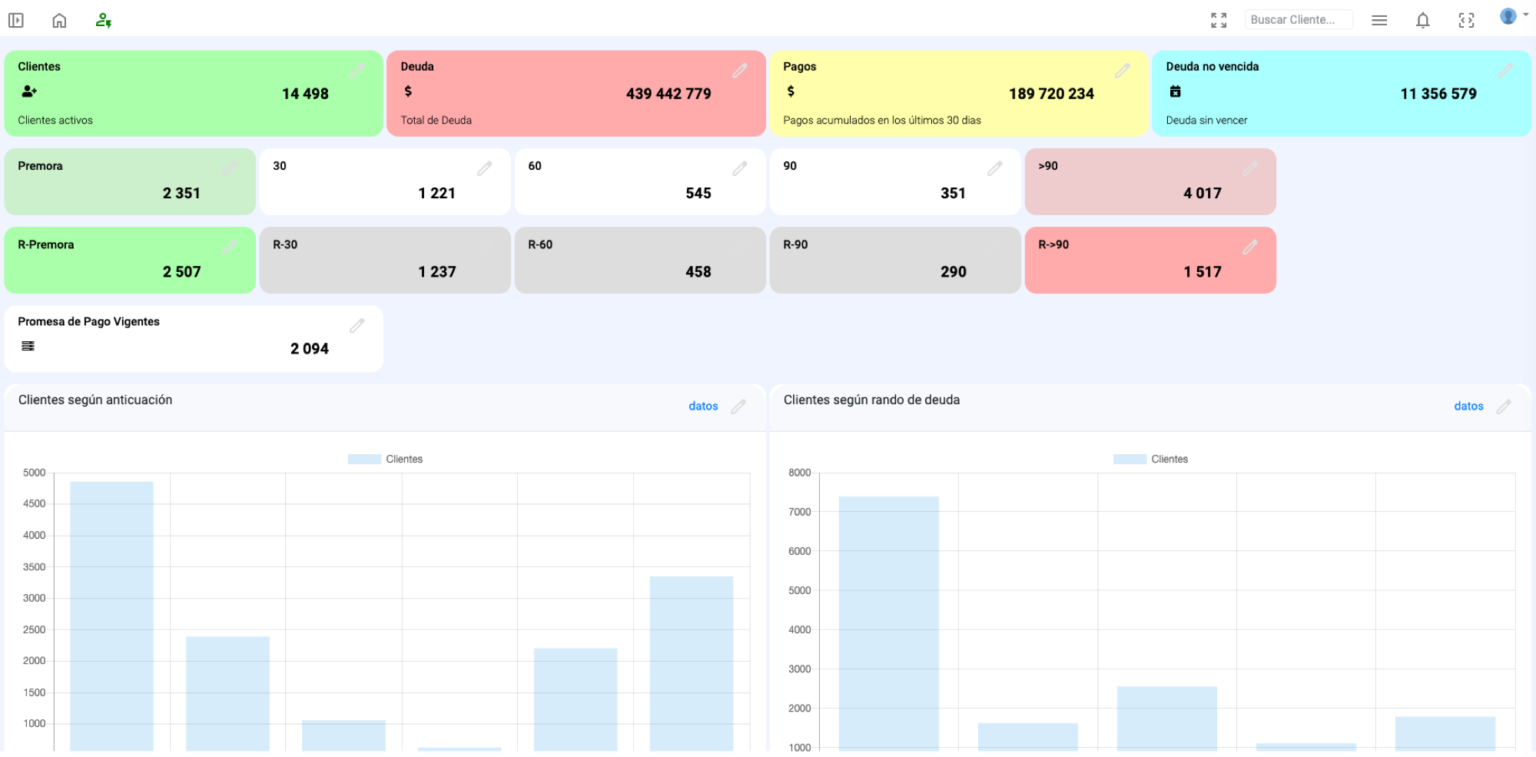Select the Premora card
Image resolution: width=1536 pixels, height=757 pixels.
coord(130,181)
